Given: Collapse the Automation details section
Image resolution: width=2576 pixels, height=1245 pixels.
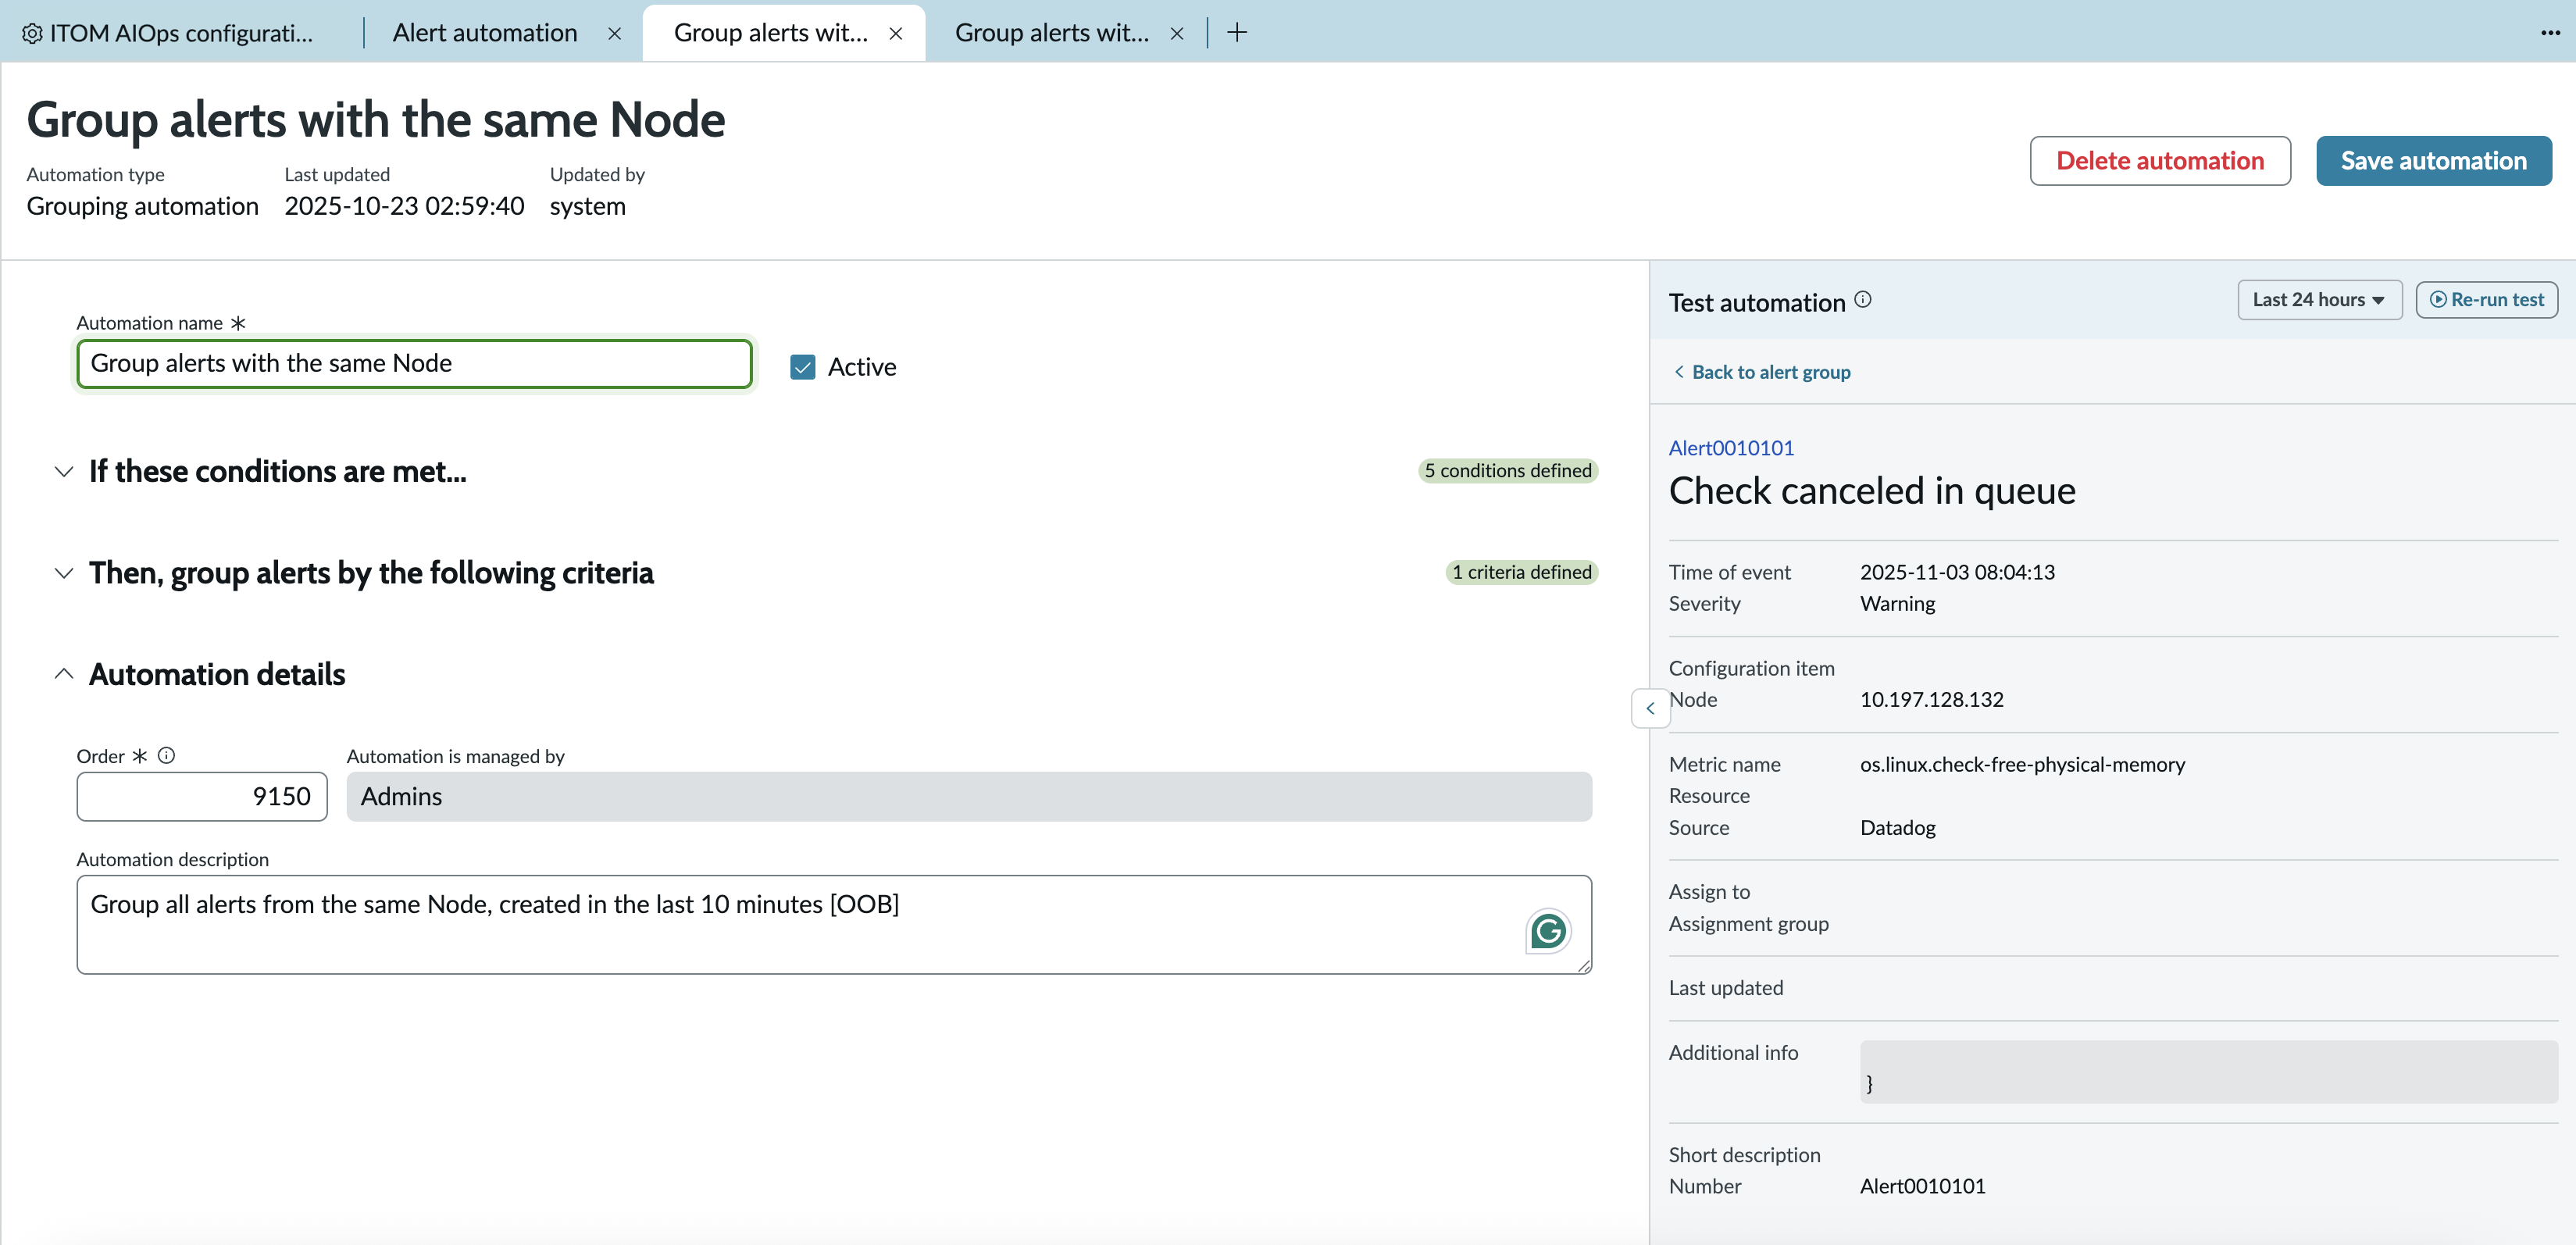Looking at the screenshot, I should click(x=64, y=674).
